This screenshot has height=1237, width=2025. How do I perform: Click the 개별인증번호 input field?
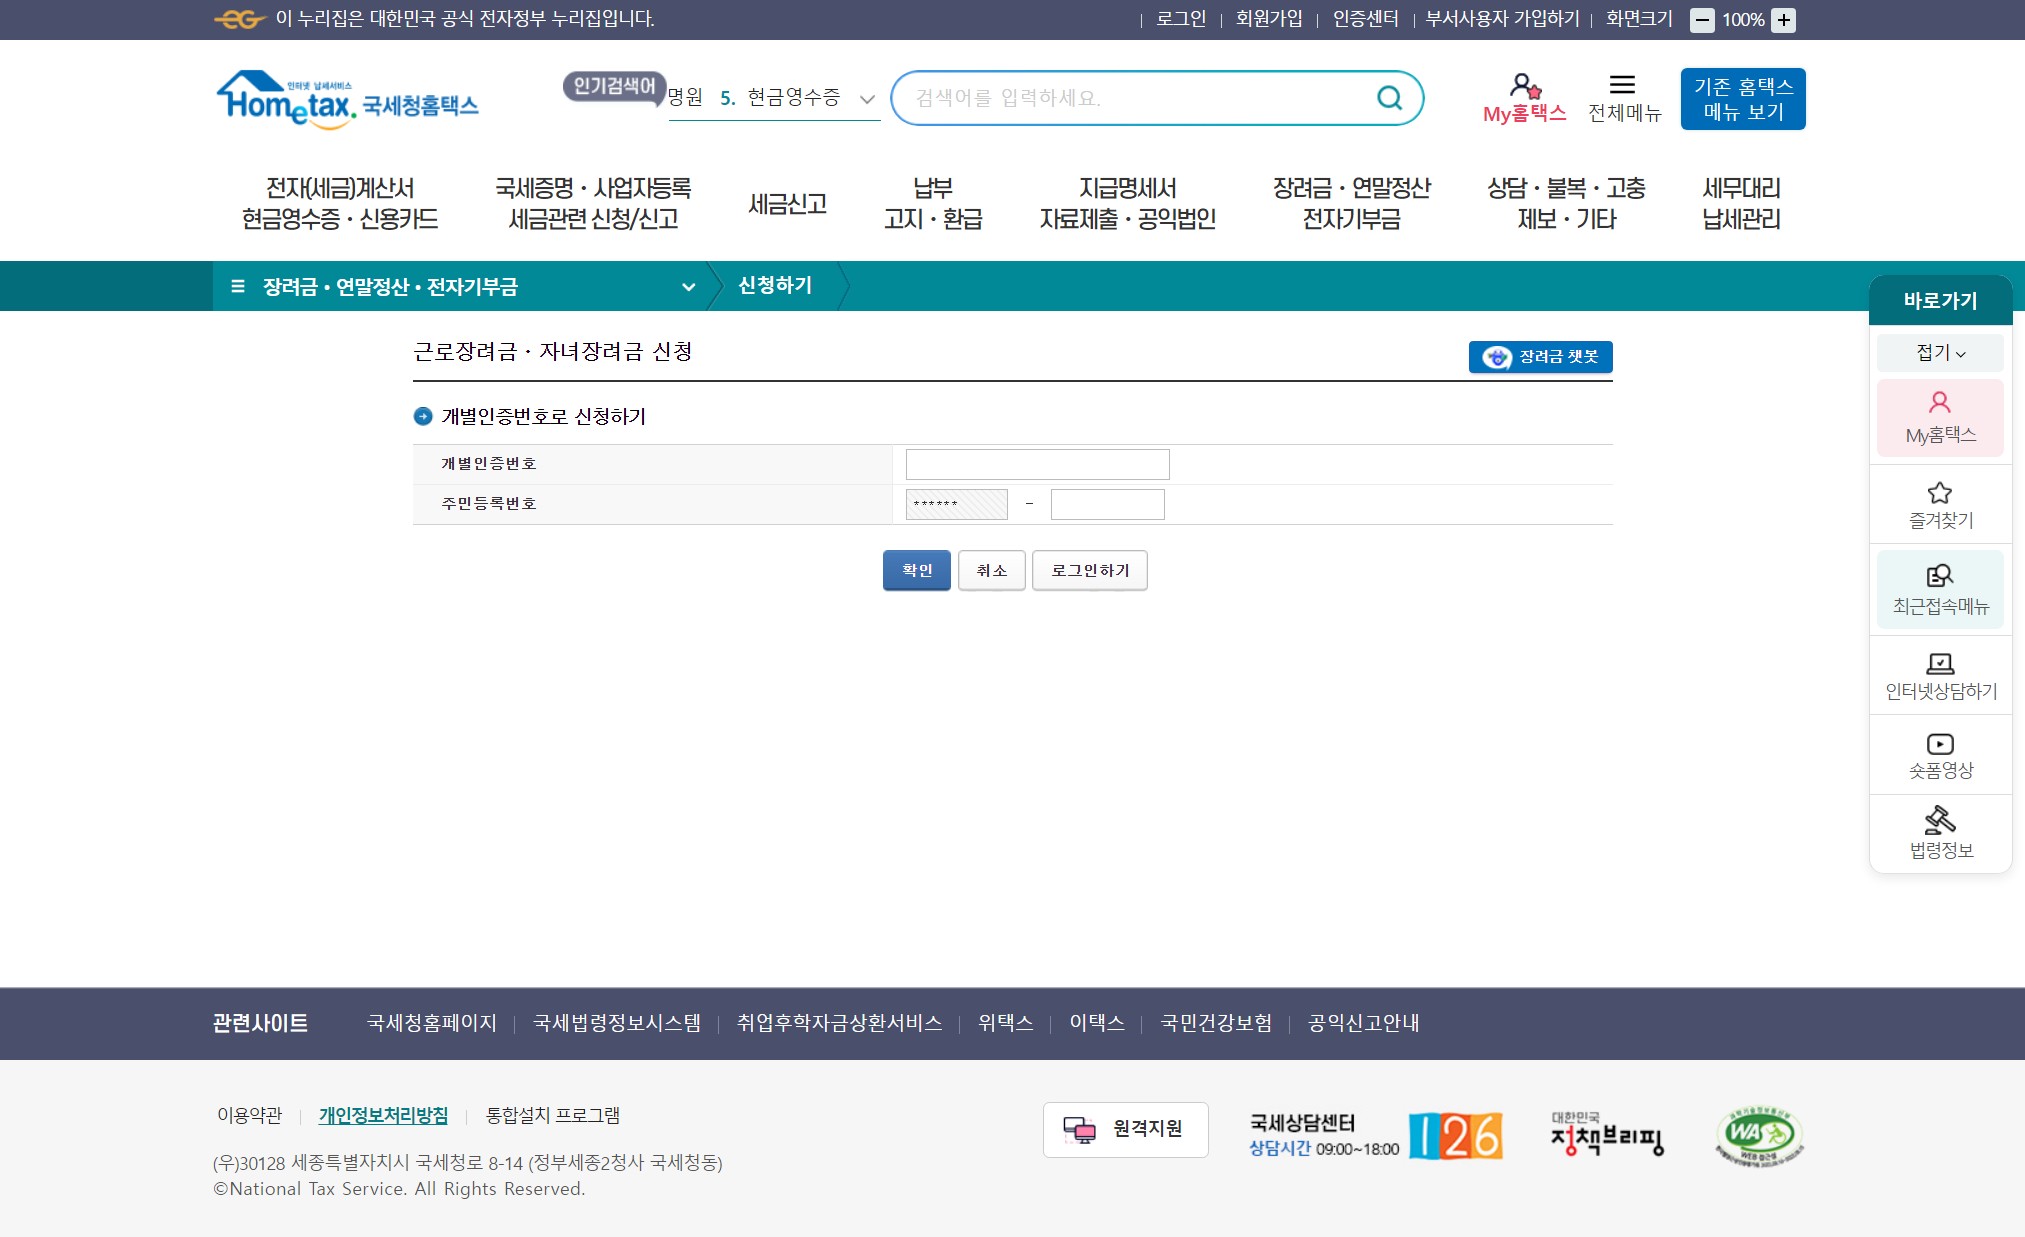tap(1037, 464)
